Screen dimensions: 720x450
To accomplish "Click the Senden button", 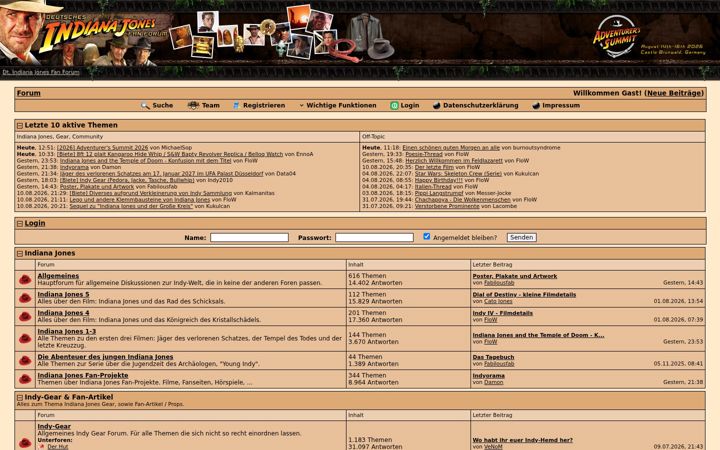I will coord(522,237).
